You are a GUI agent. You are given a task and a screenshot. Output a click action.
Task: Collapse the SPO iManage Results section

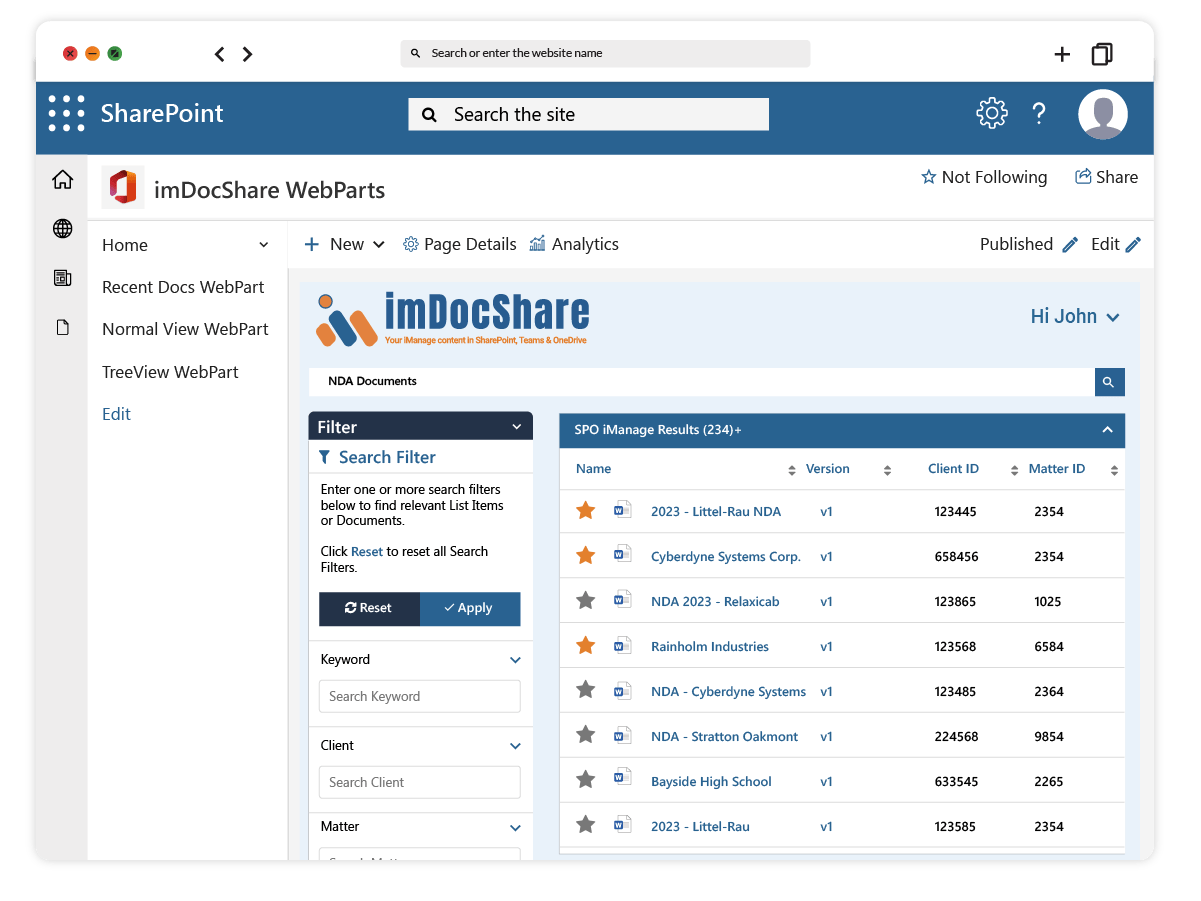pyautogui.click(x=1107, y=430)
